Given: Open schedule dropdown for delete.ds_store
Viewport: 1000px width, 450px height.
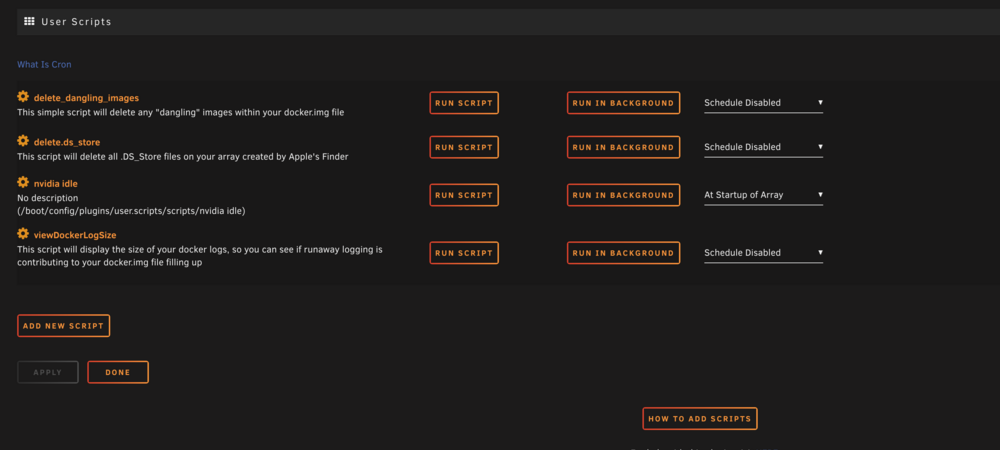Looking at the screenshot, I should pos(763,147).
